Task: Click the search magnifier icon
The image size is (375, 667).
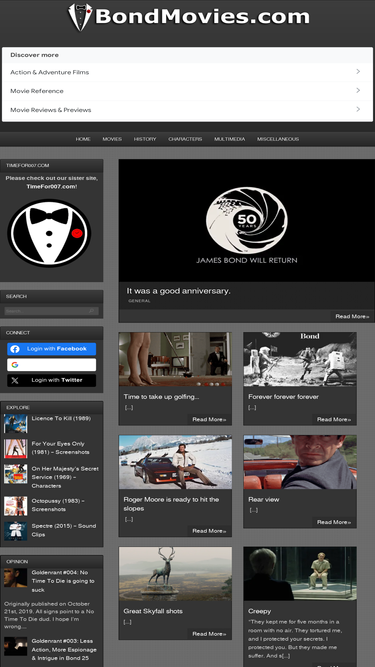Action: [x=91, y=311]
